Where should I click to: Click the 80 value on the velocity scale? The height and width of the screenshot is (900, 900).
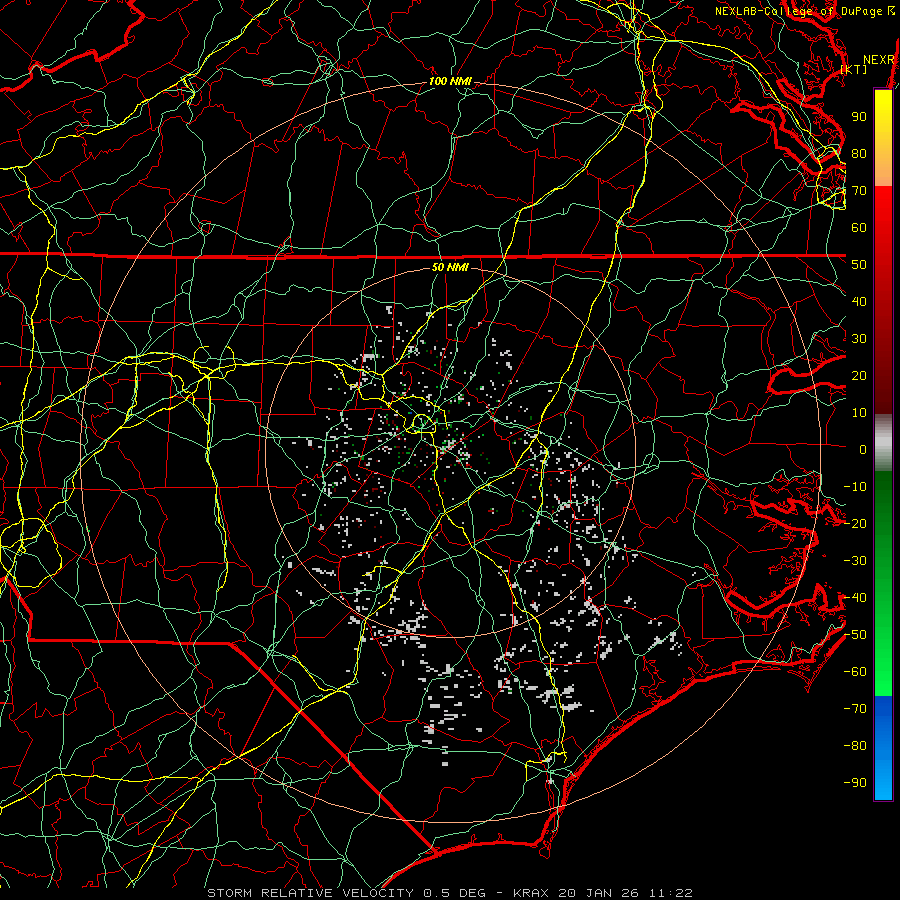(859, 154)
